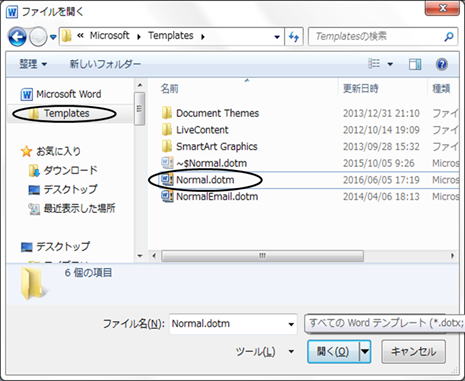Select お気に入り in navigation pane
This screenshot has width=465, height=381.
tap(51, 151)
